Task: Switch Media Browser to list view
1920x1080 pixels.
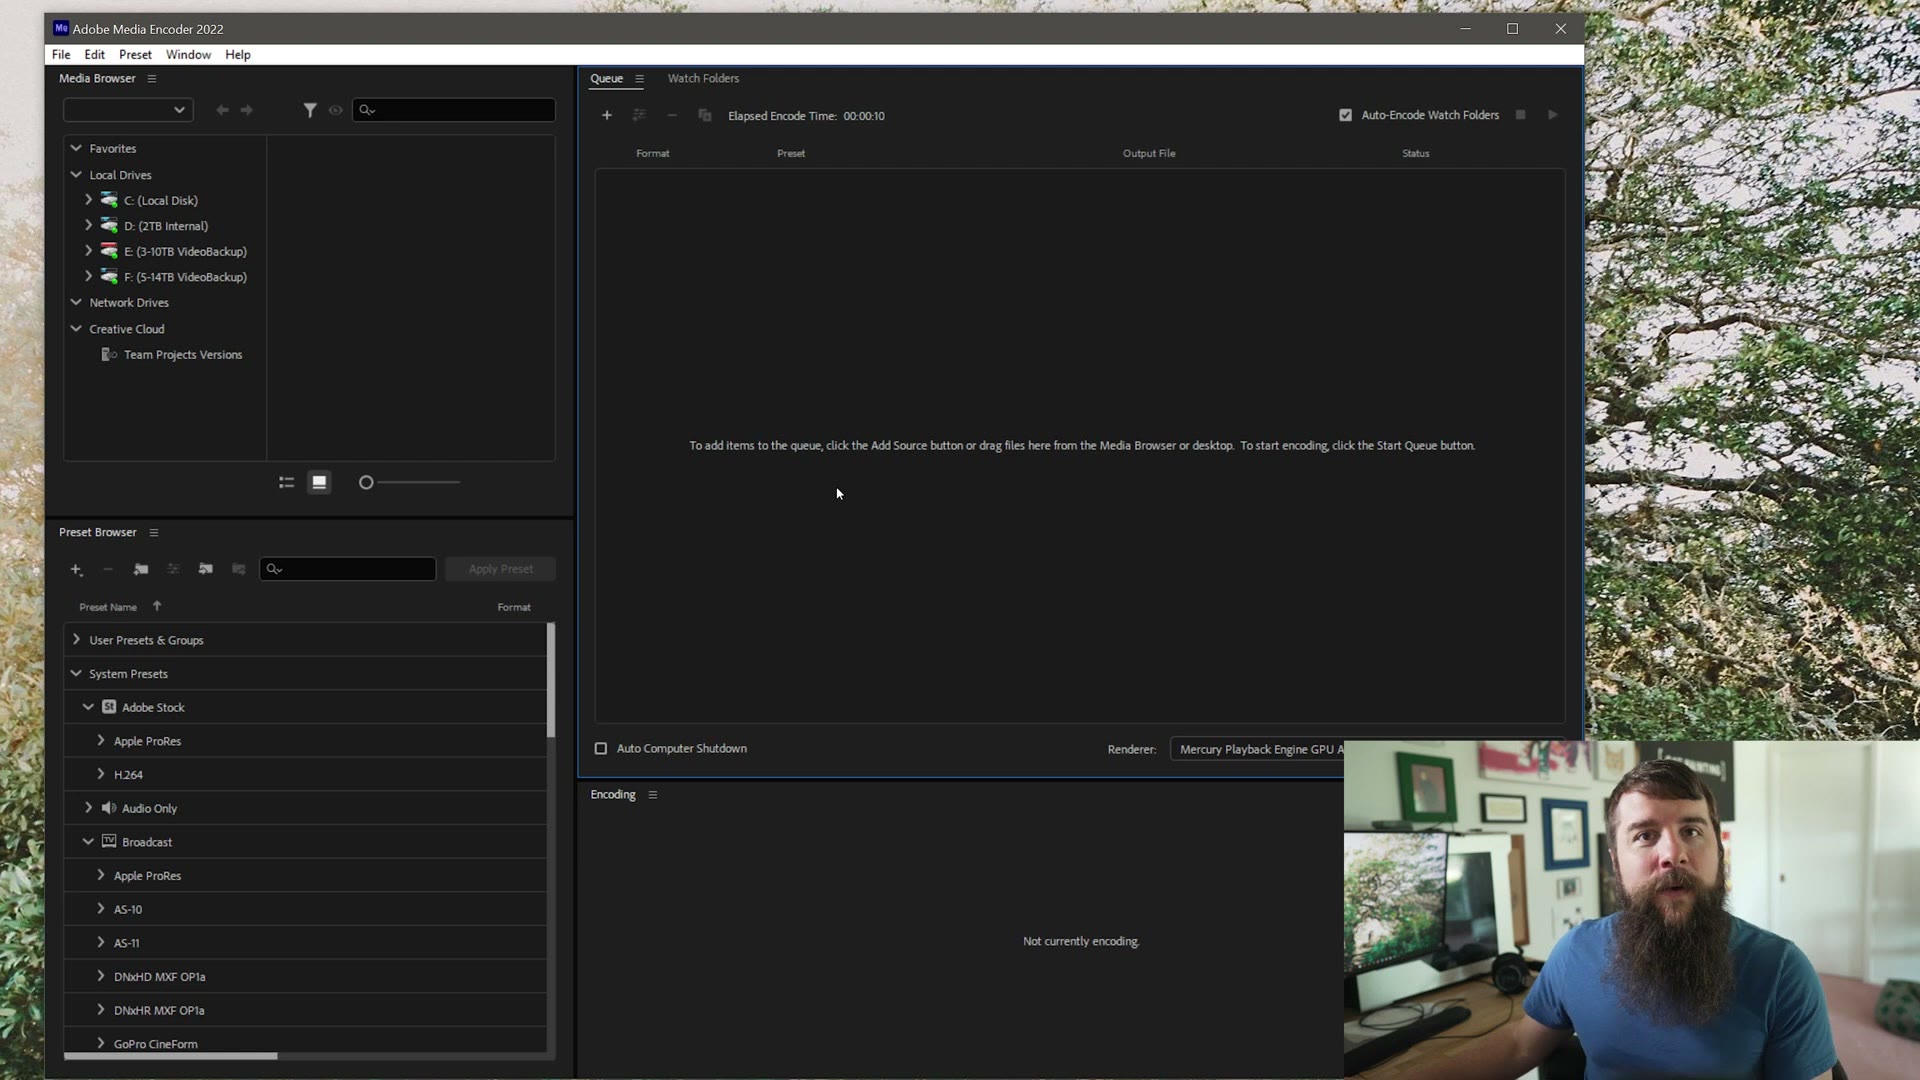Action: click(286, 482)
